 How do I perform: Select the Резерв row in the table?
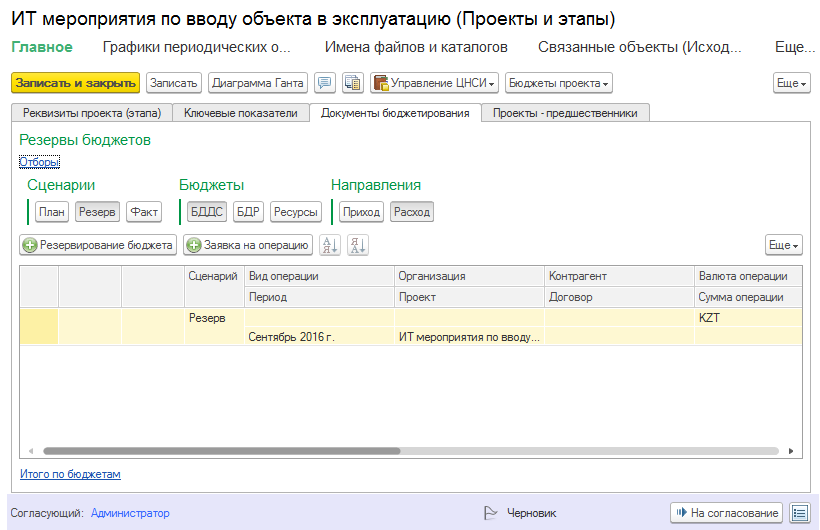tap(411, 327)
